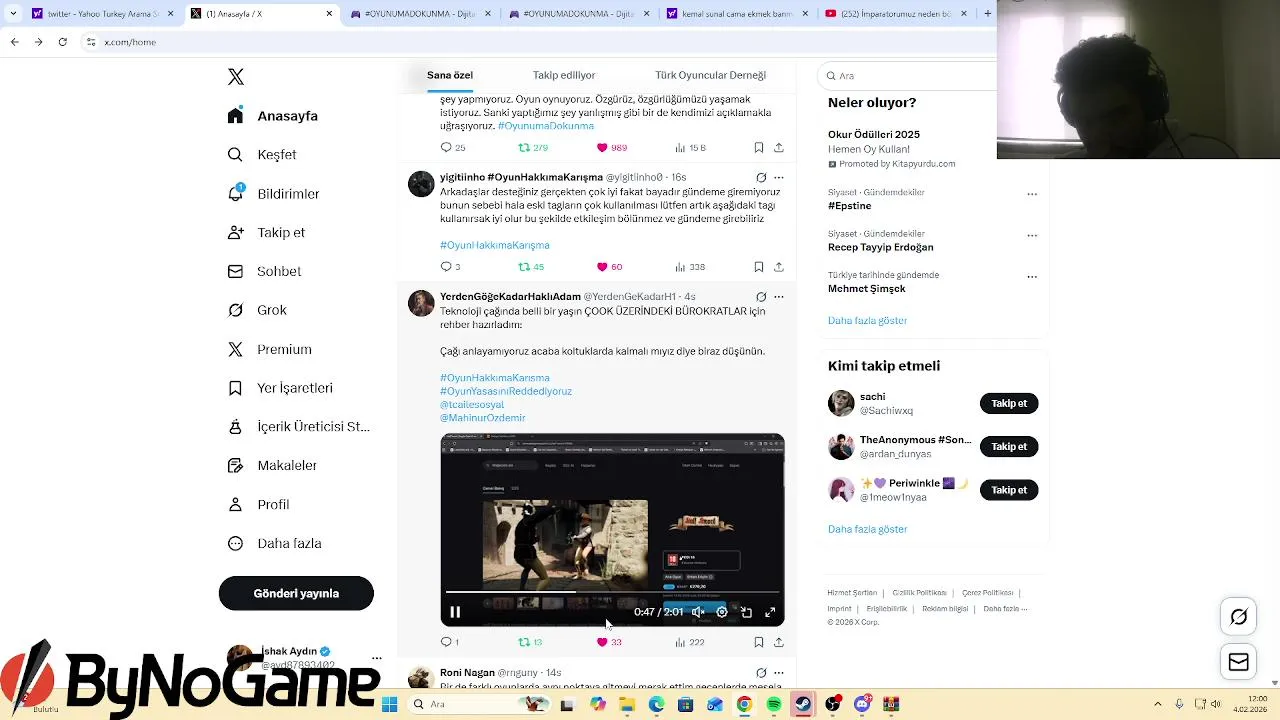Open a new browser tab

coord(988,14)
